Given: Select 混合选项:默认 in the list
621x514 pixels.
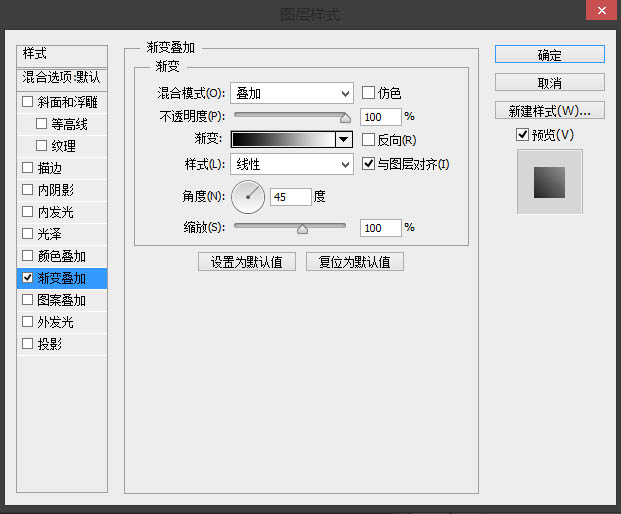Looking at the screenshot, I should coord(62,79).
